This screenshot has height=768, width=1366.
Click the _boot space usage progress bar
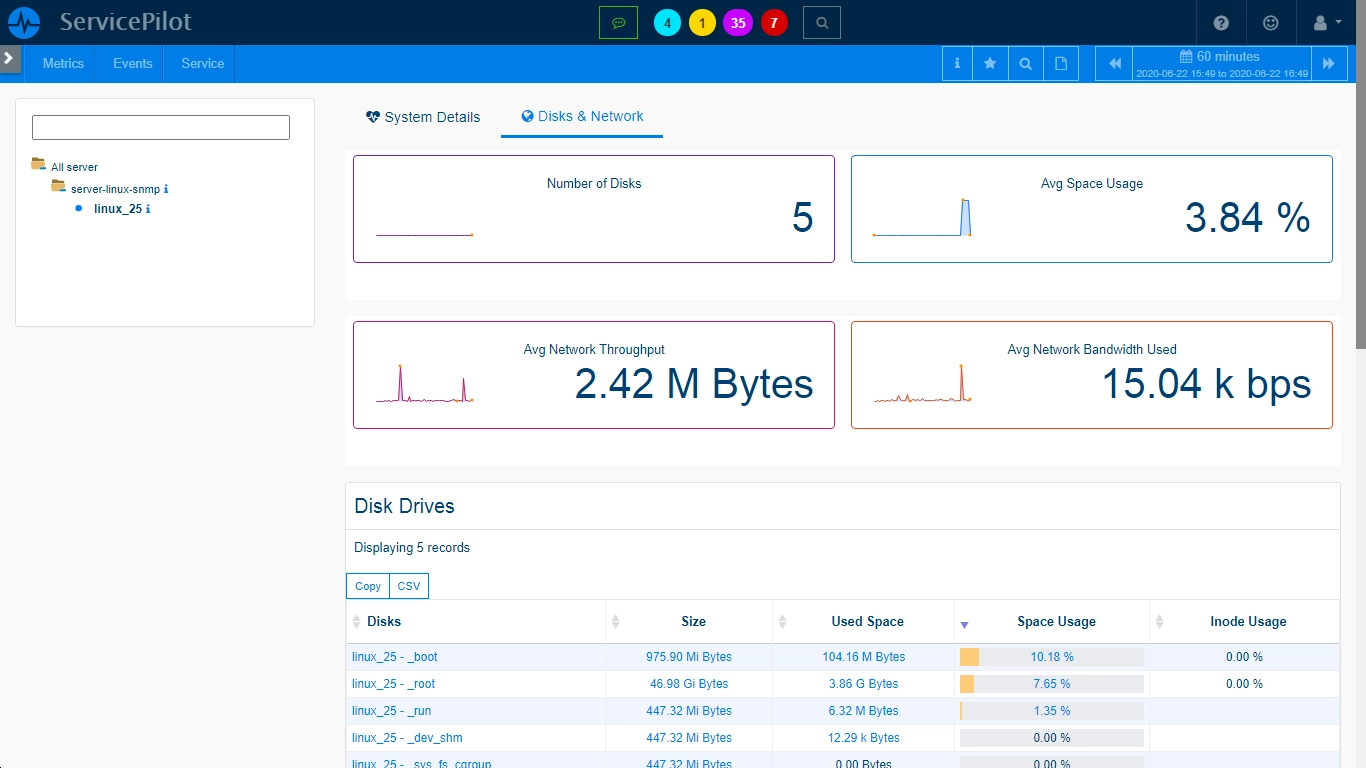click(1052, 657)
